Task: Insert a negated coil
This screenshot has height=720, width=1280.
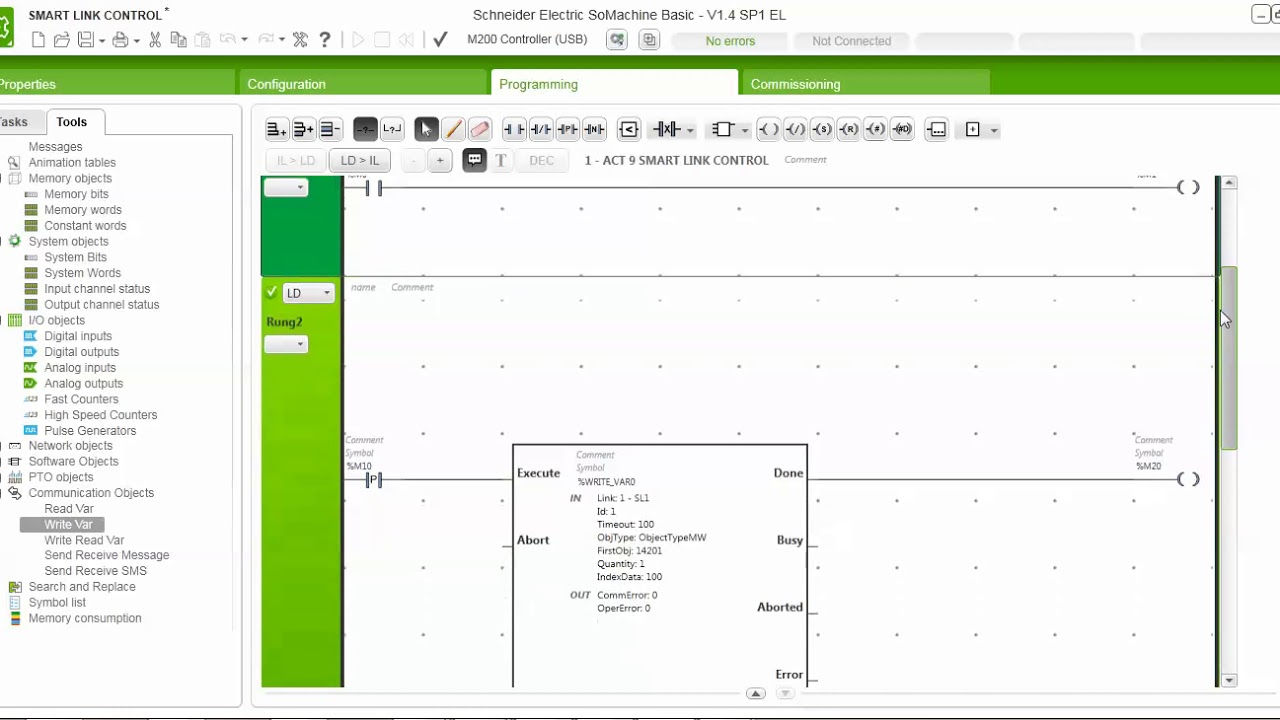Action: [795, 129]
